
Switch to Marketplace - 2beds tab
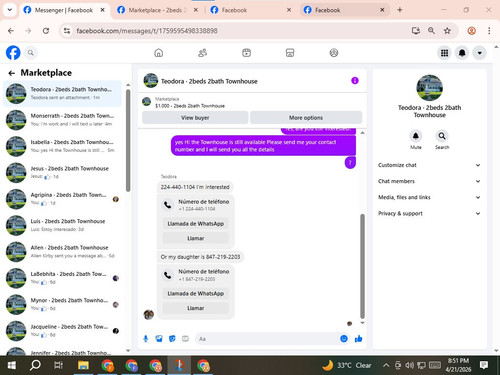click(157, 10)
